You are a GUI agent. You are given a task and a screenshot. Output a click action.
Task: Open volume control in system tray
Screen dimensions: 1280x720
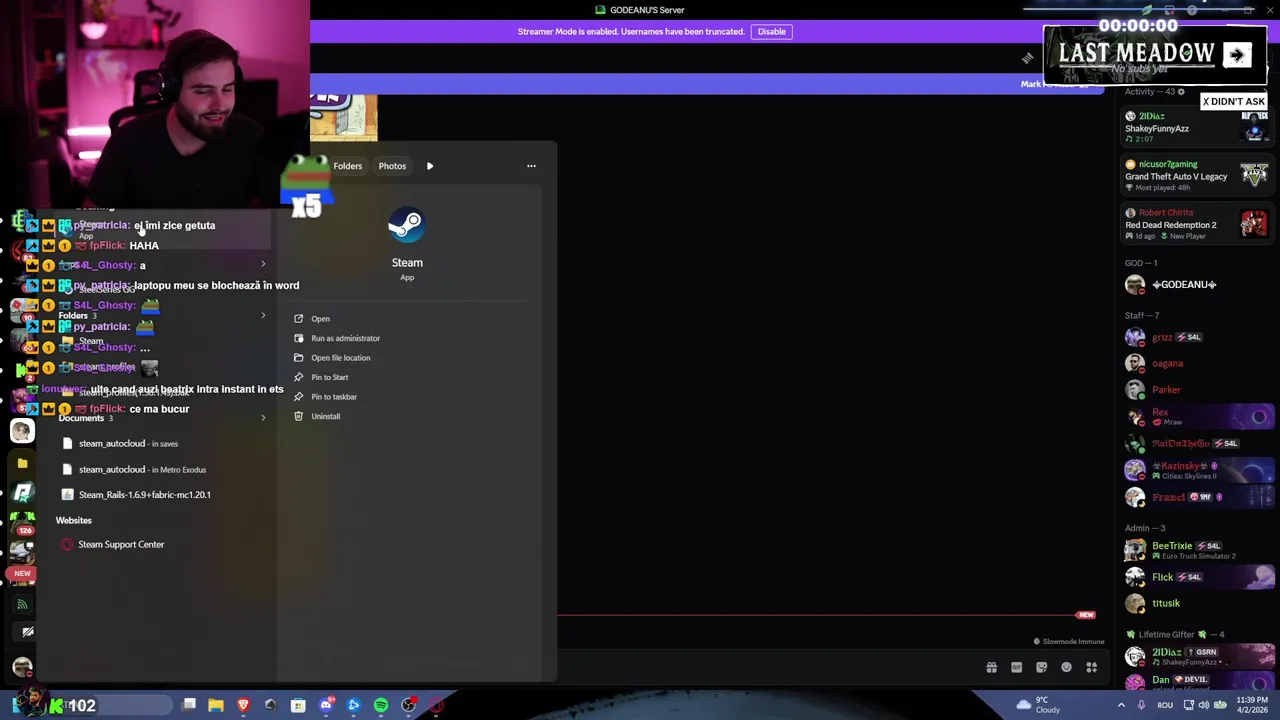point(1204,706)
